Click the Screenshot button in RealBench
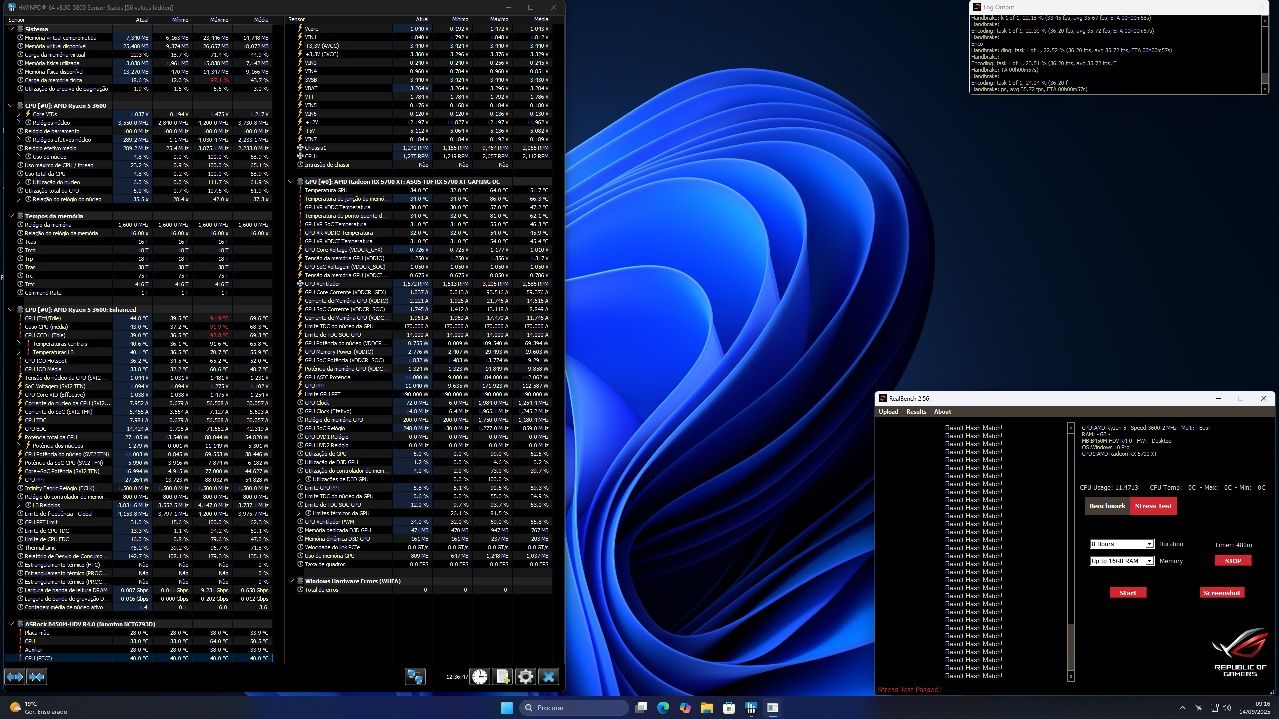This screenshot has height=719, width=1279. tap(1221, 592)
